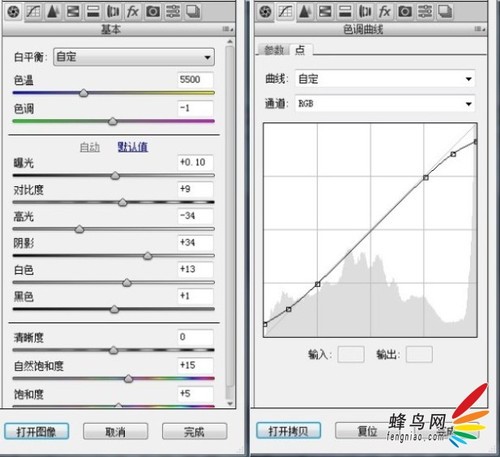The width and height of the screenshot is (500, 457).
Task: Open Split Toning icon in right 色调曲线 panel
Action: tap(345, 12)
